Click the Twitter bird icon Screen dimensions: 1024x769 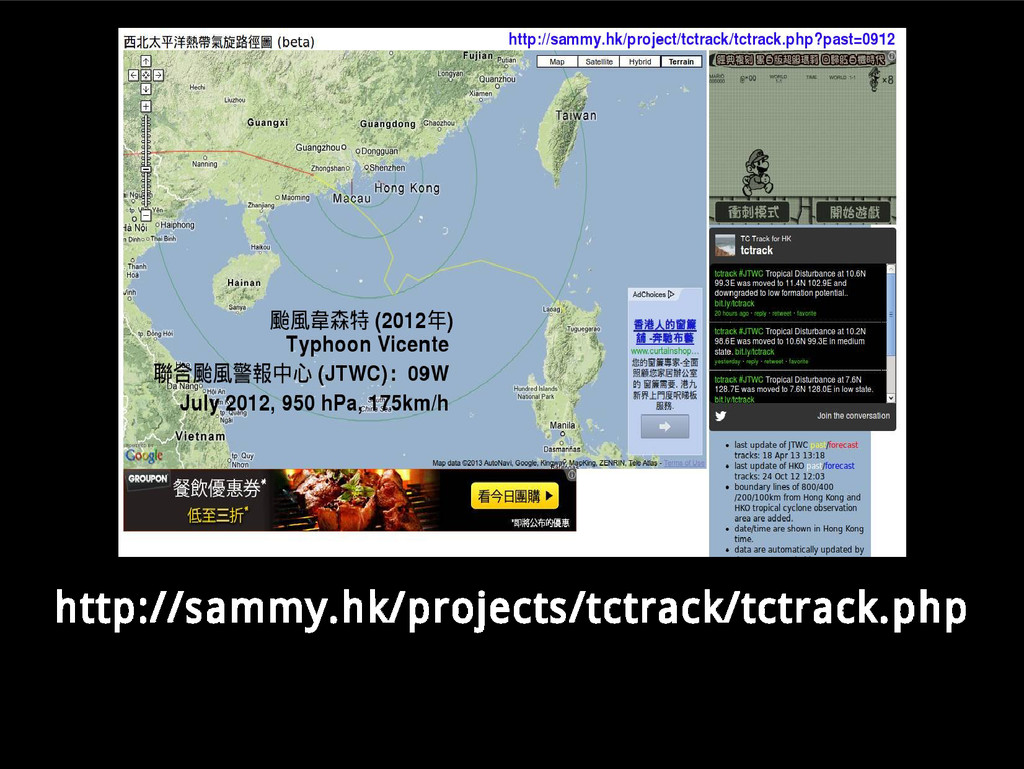(x=721, y=416)
